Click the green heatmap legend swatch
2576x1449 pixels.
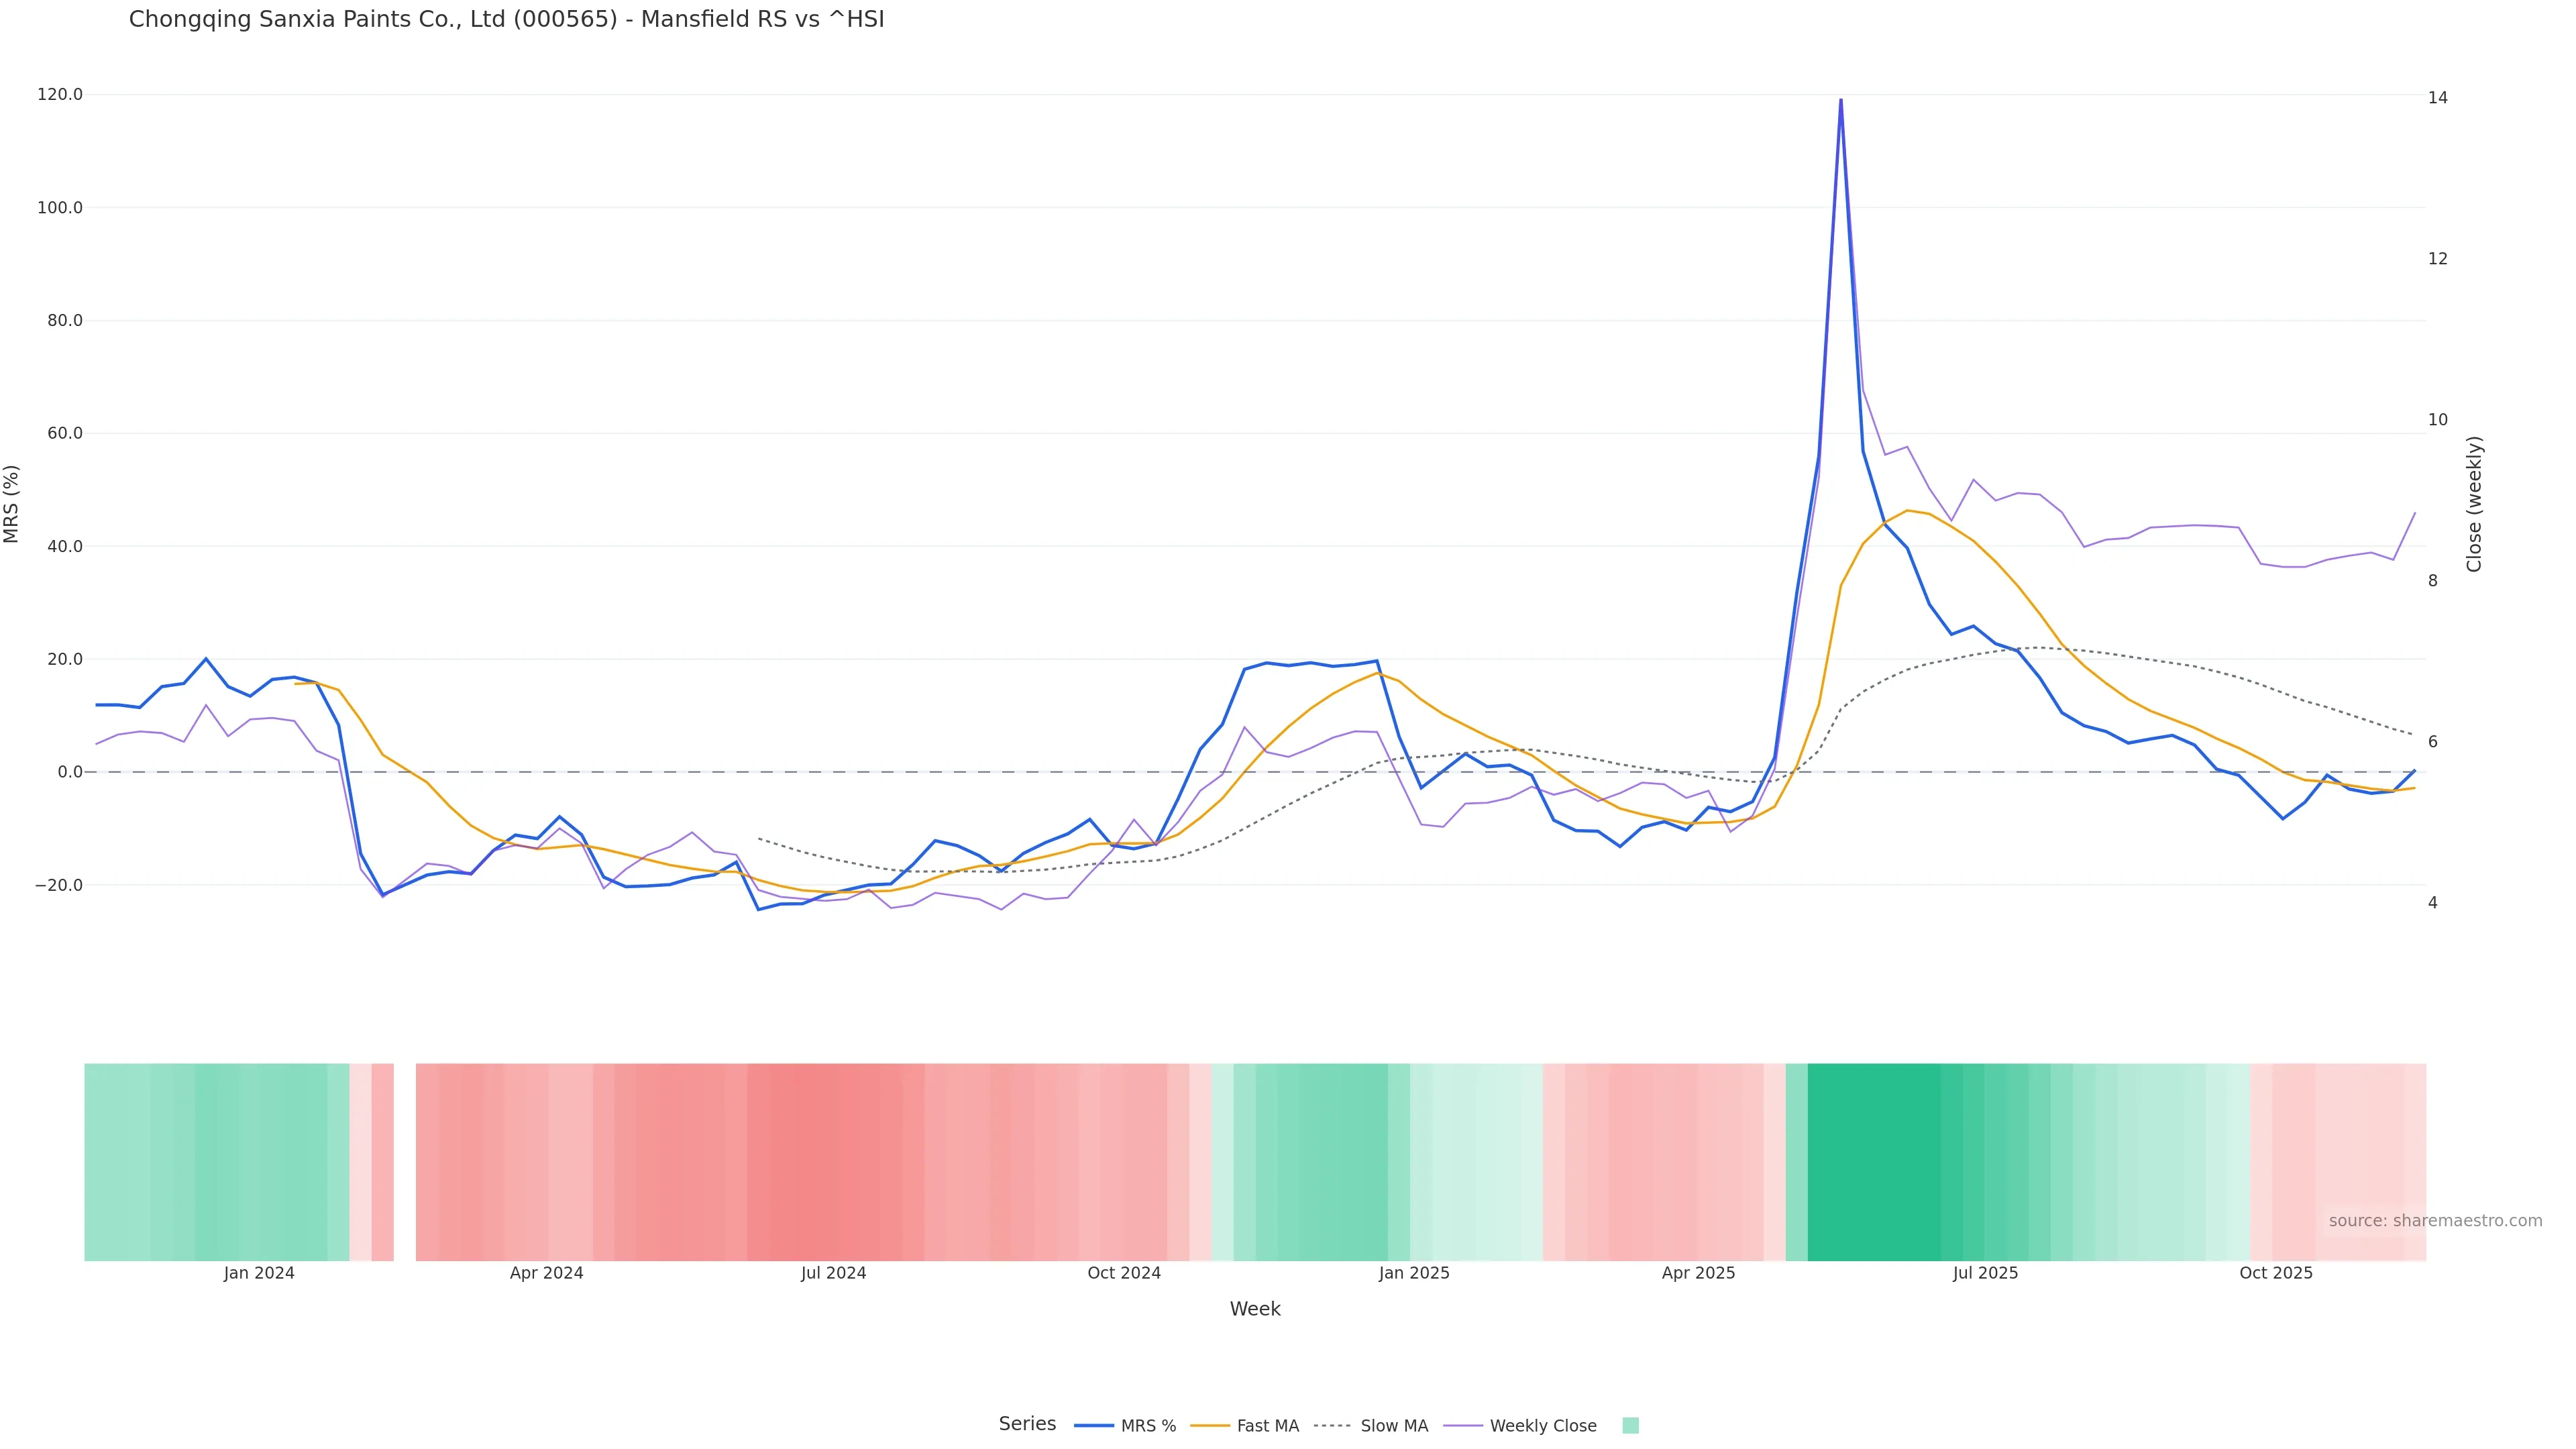point(1630,1426)
